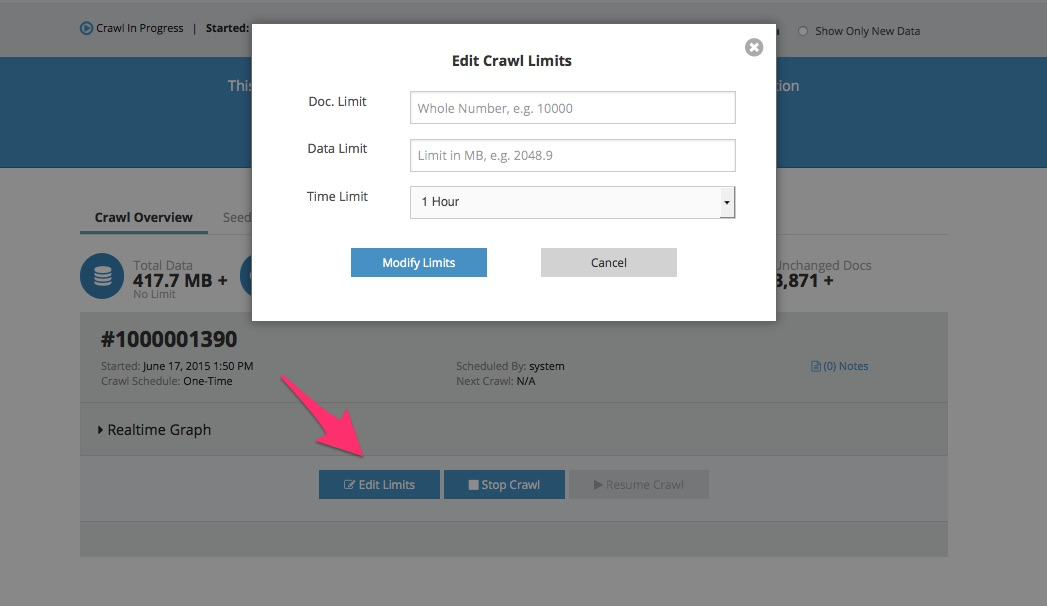
Task: Click the Total Data database icon
Action: pos(102,277)
